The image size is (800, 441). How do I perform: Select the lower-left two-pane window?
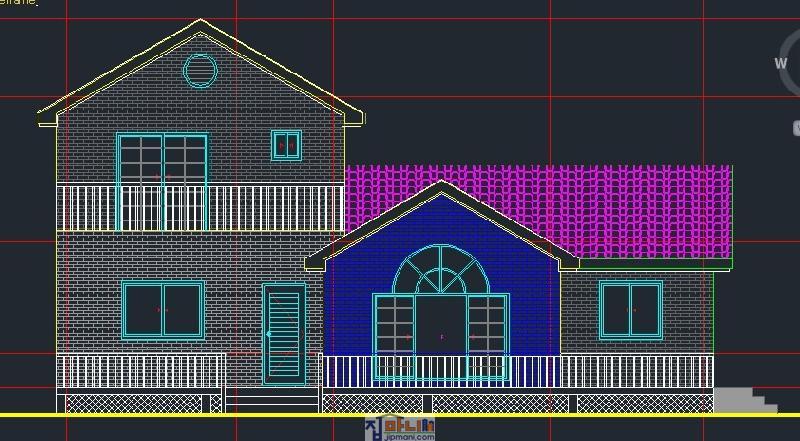coord(162,310)
